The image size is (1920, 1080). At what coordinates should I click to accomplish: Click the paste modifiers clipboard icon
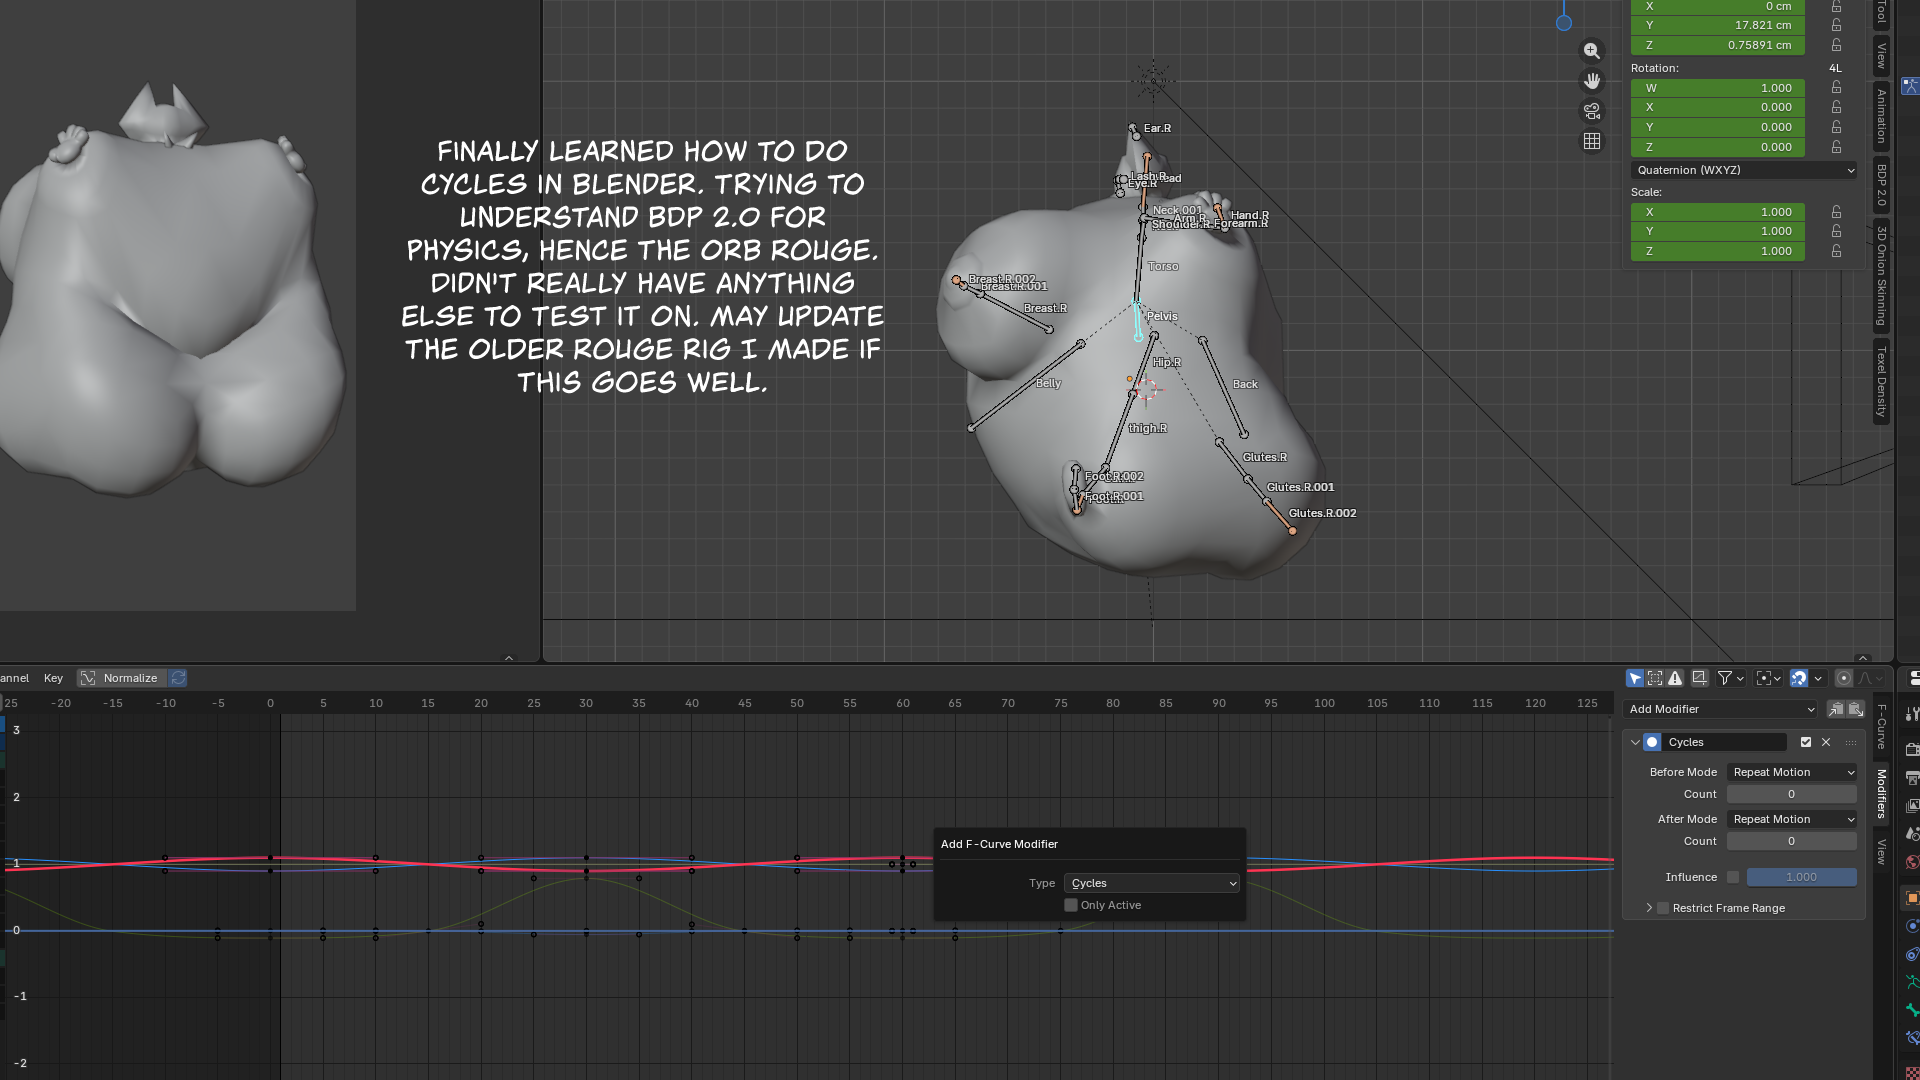click(x=1856, y=709)
